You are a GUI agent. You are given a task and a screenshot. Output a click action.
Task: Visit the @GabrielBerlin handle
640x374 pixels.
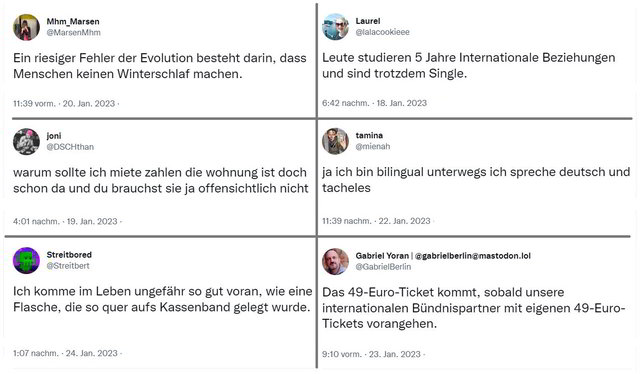tap(383, 267)
